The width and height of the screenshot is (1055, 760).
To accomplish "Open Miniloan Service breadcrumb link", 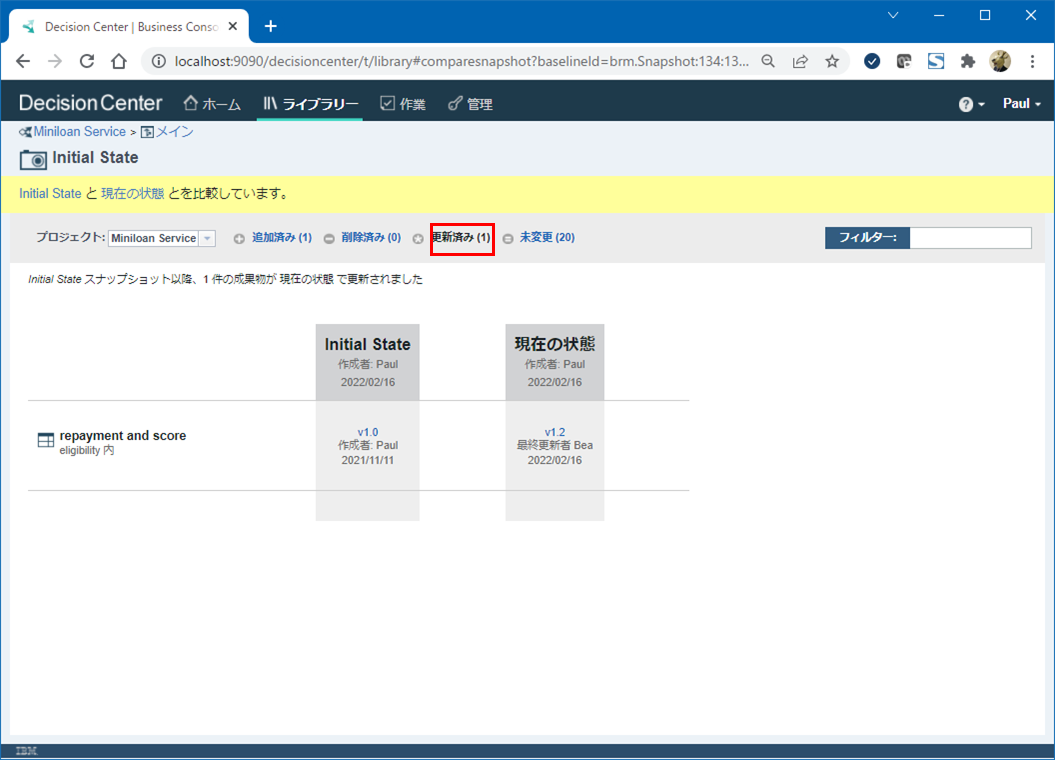I will point(79,132).
